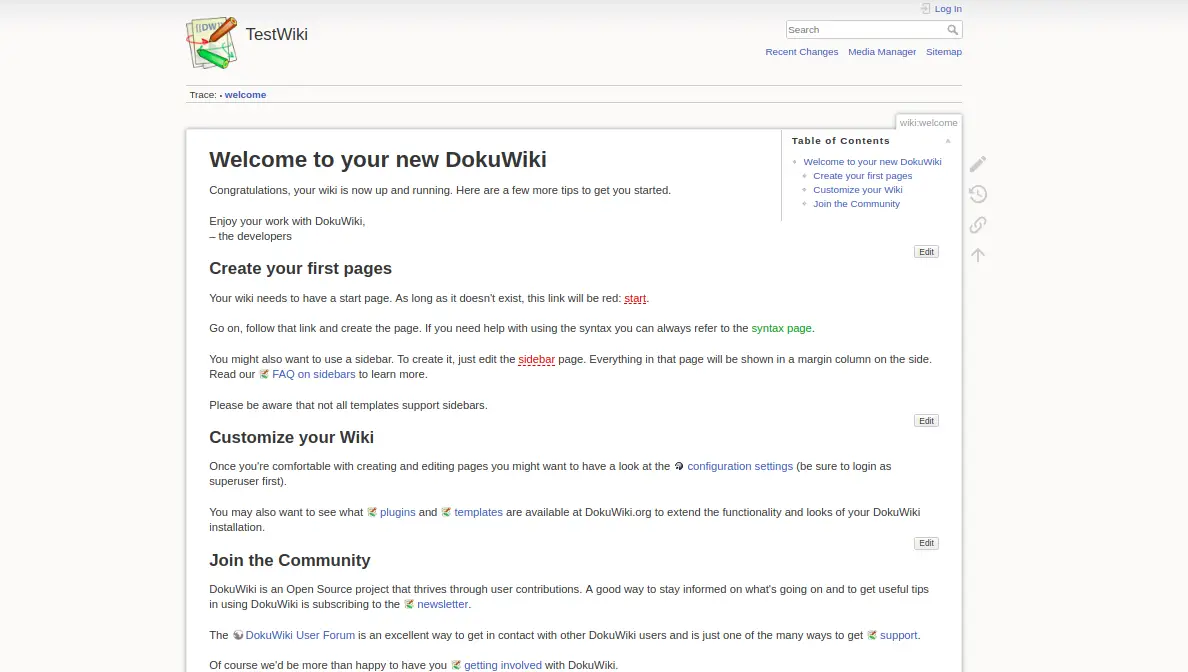
Task: Open the support link
Action: 893,635
